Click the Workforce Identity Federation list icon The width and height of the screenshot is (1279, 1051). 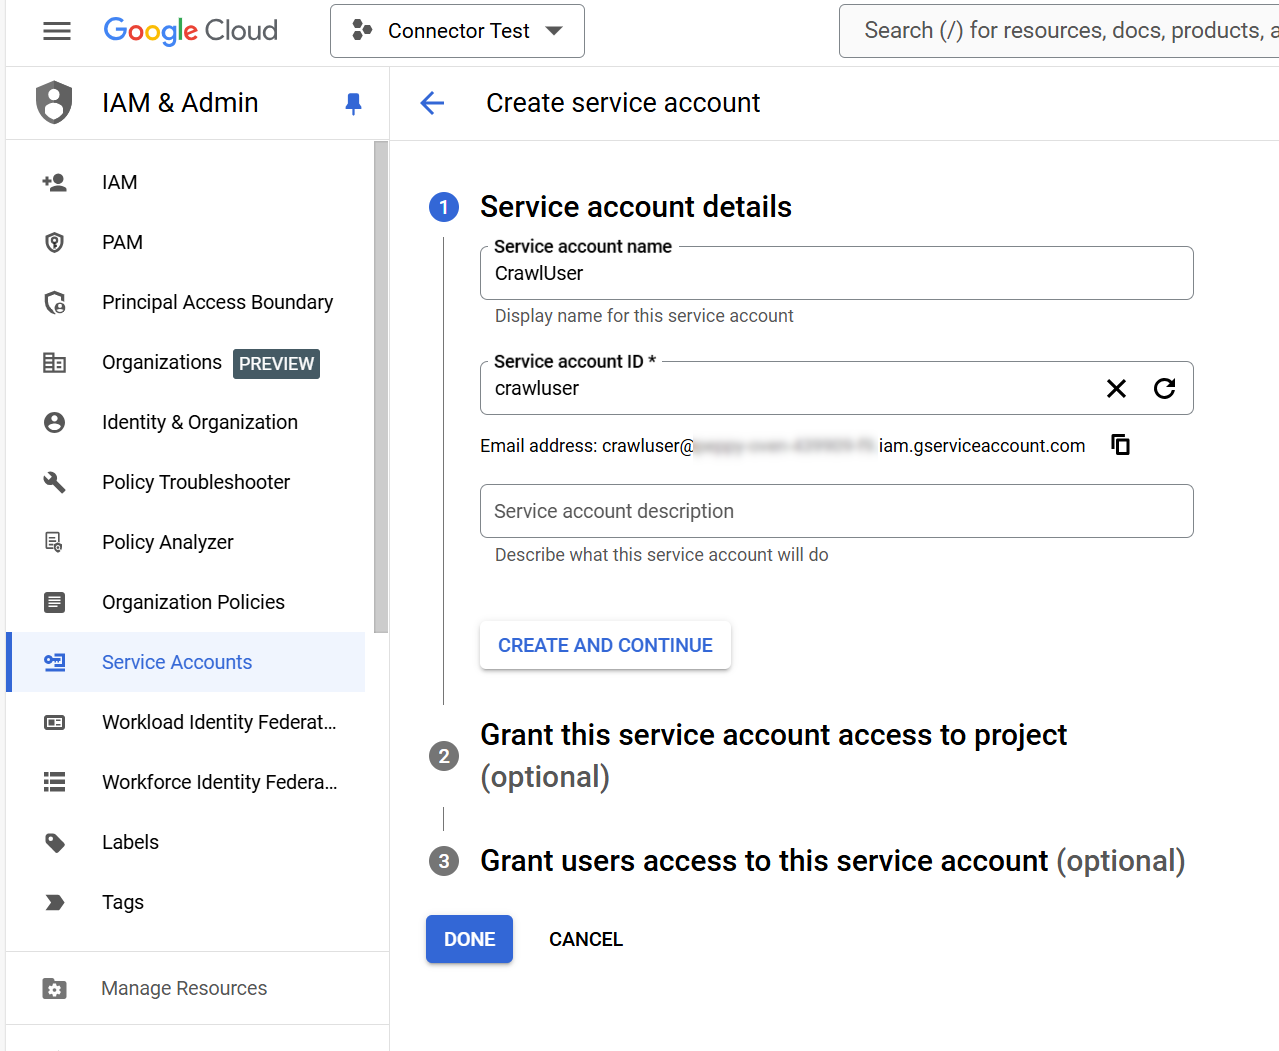(54, 782)
